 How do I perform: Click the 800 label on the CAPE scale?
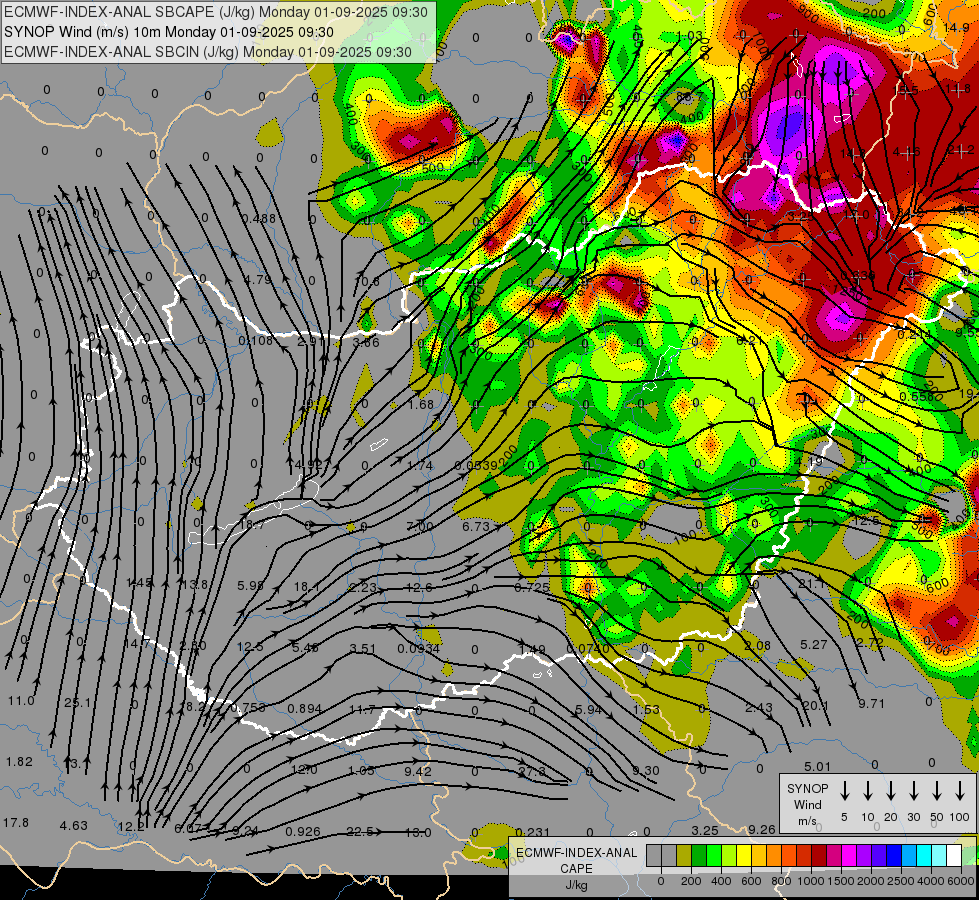[781, 881]
